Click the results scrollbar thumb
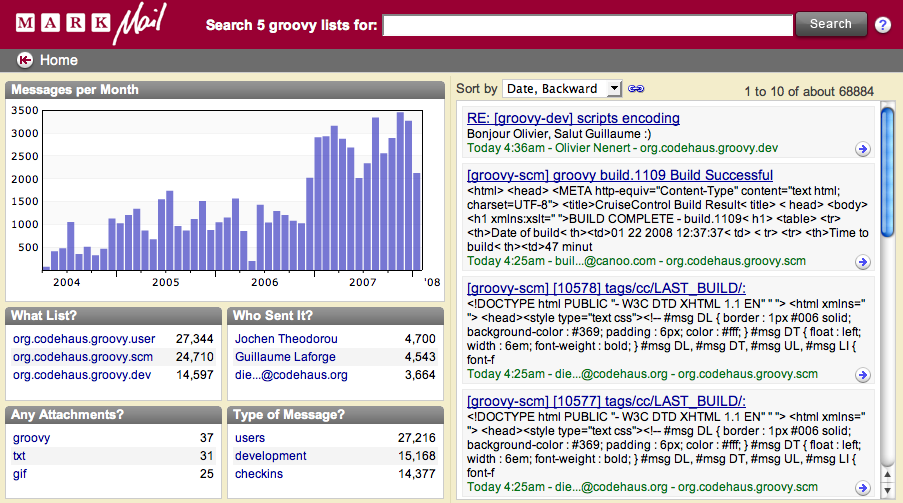903x503 pixels. click(887, 172)
